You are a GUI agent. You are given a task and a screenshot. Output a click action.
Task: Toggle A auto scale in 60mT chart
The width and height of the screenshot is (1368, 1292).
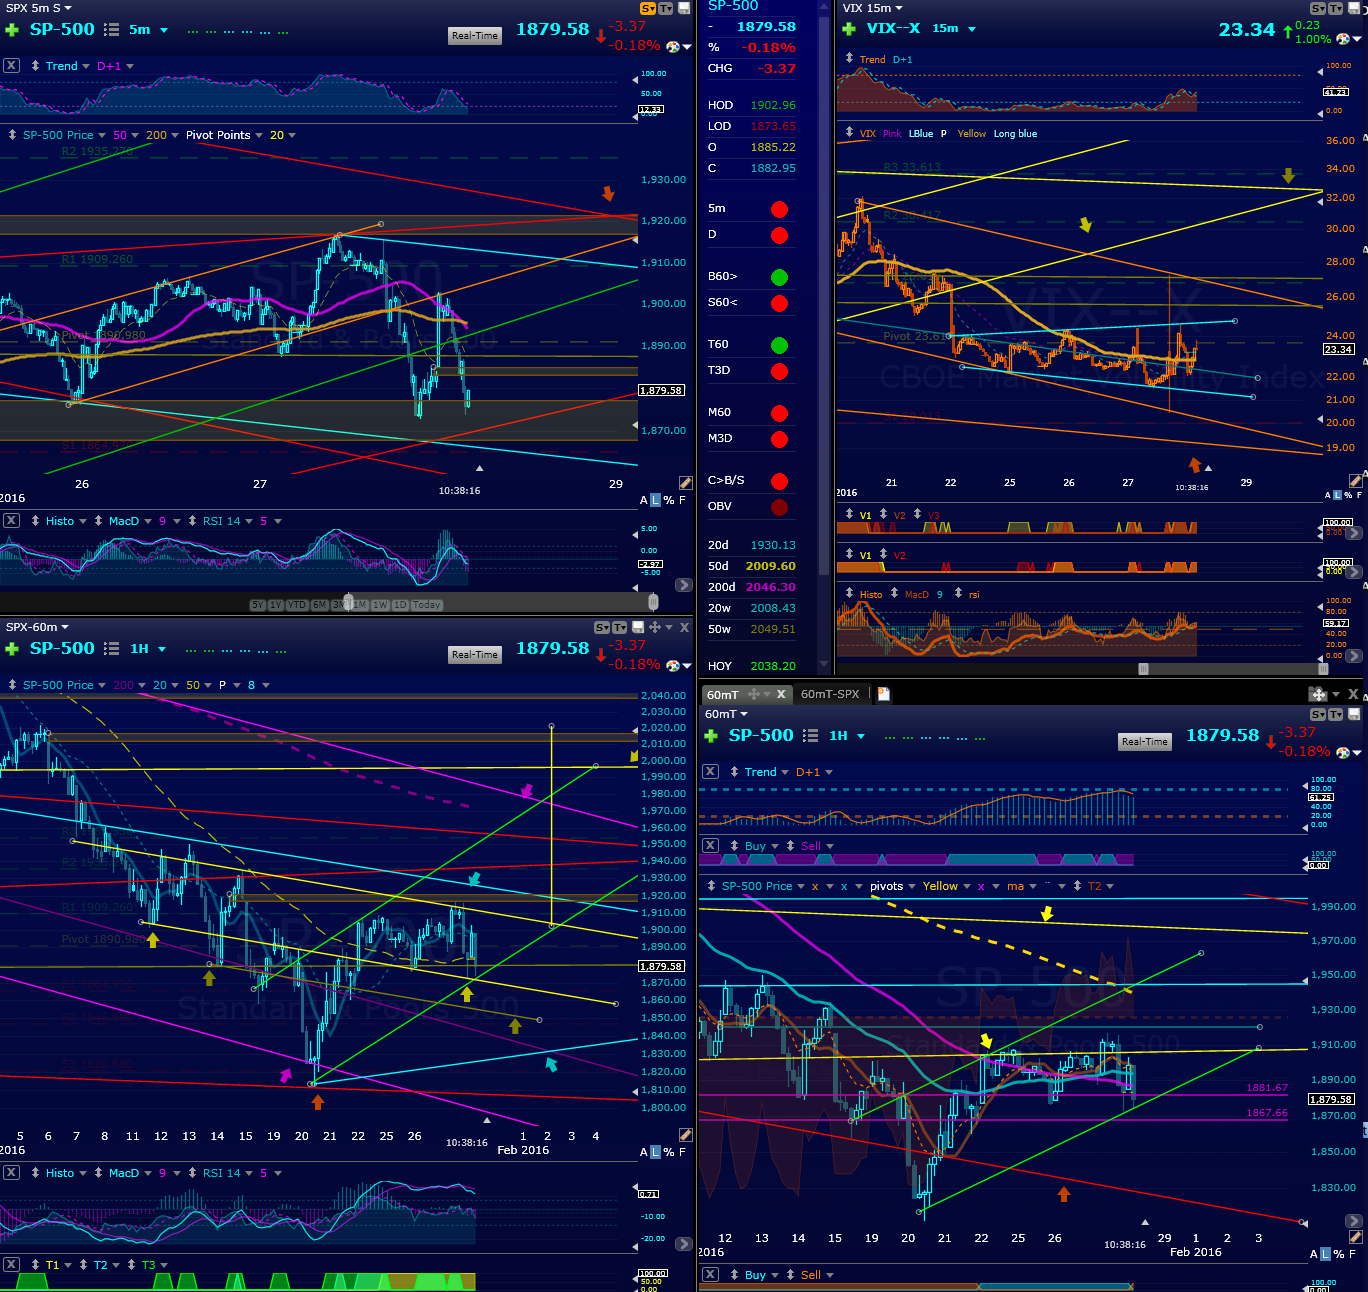click(x=1314, y=1254)
